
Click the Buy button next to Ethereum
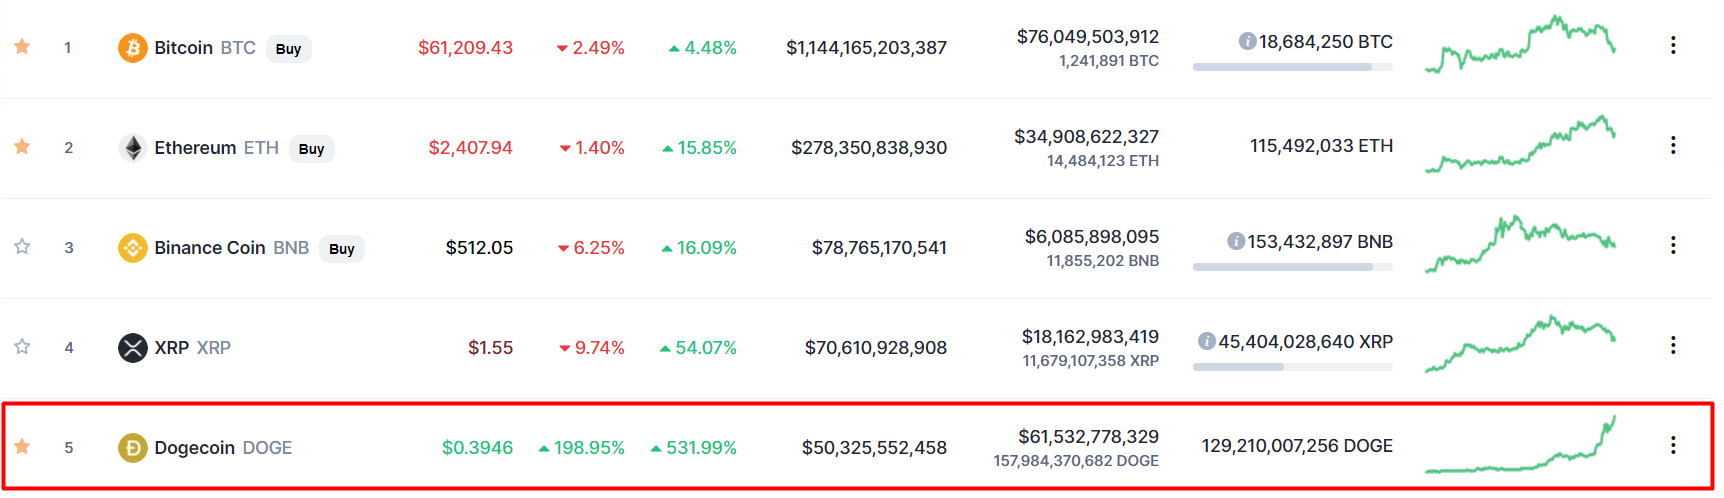[312, 148]
